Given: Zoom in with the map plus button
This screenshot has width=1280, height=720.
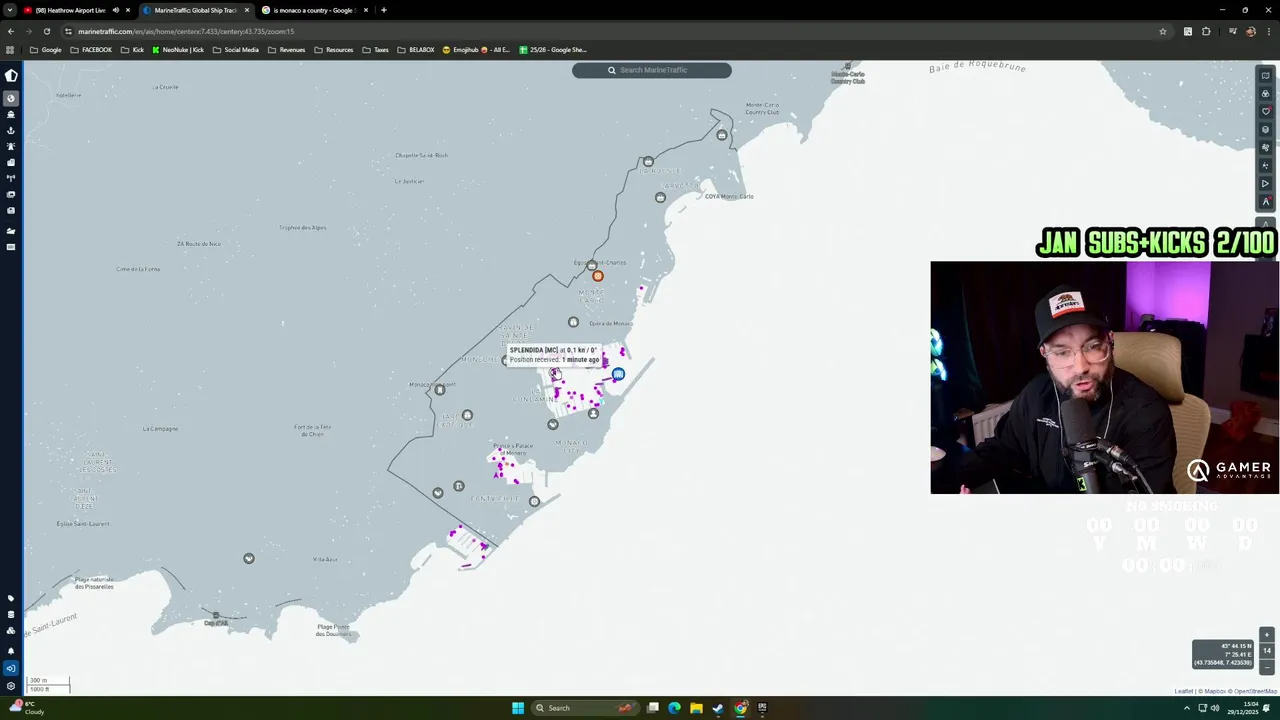Looking at the screenshot, I should click(x=1267, y=635).
